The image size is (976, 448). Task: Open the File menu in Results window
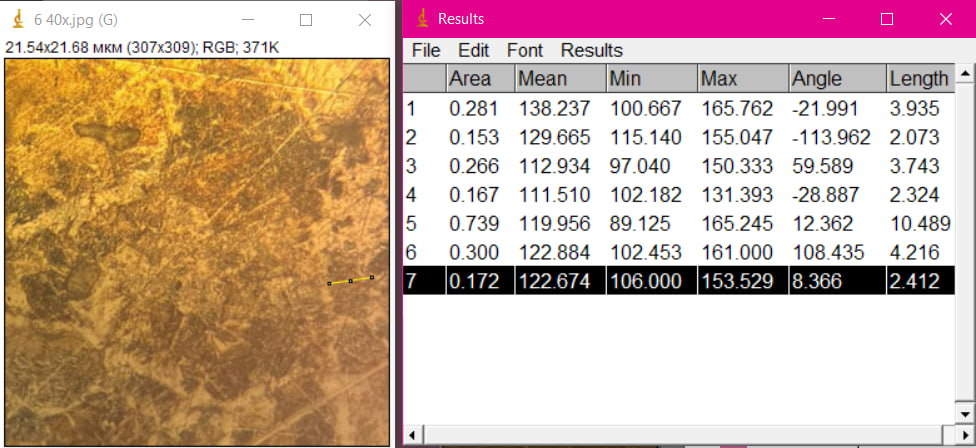[x=426, y=50]
